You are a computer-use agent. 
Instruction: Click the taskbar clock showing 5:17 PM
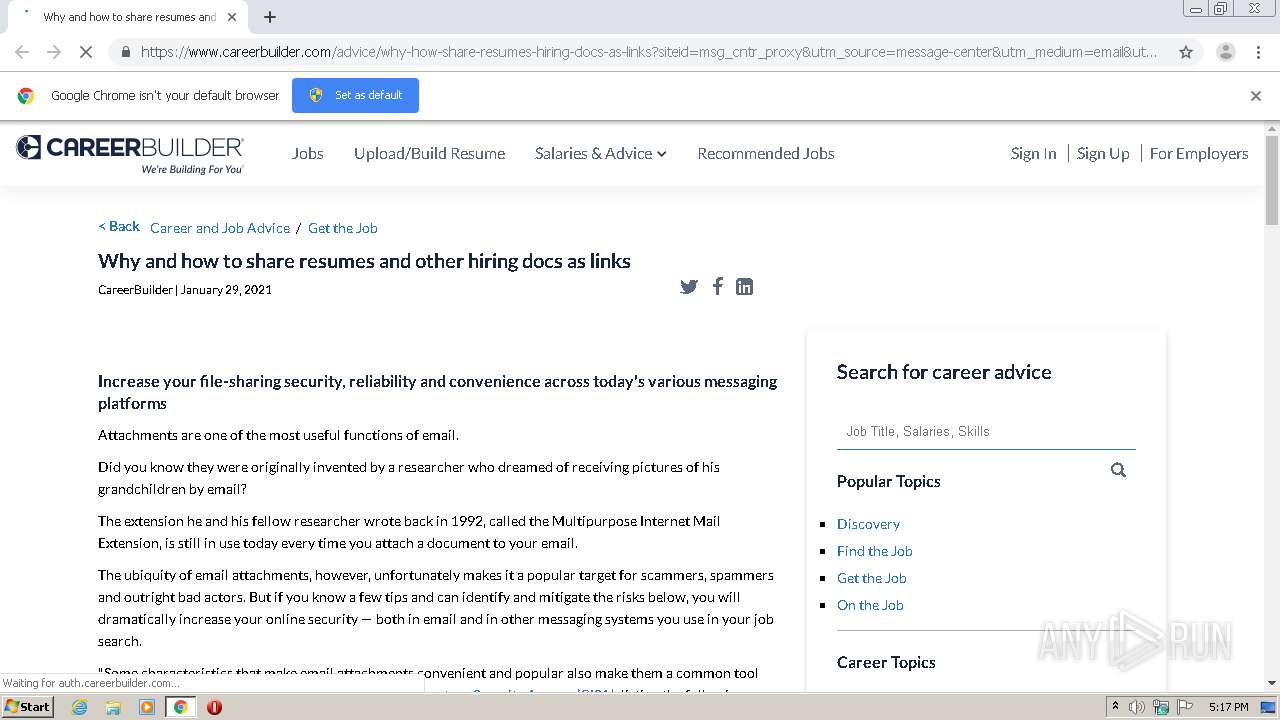(1228, 707)
